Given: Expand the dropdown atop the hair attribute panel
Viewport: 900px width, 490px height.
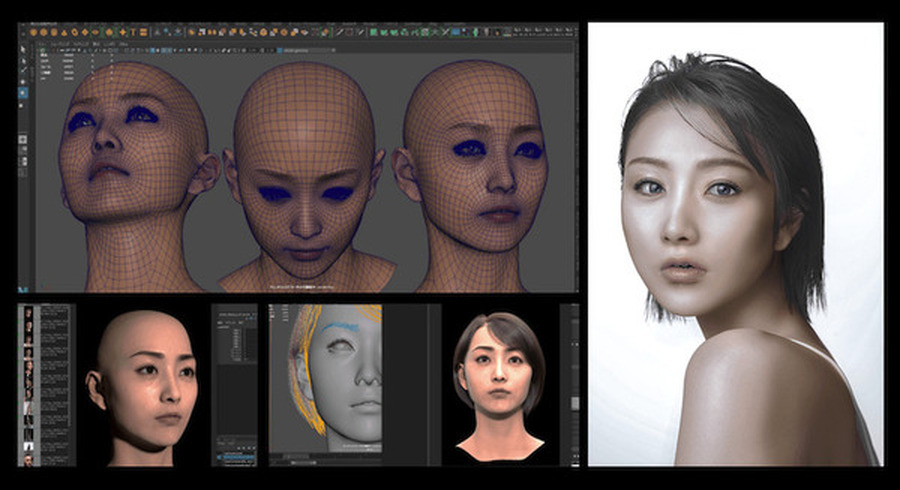Looking at the screenshot, I should pos(233,312).
